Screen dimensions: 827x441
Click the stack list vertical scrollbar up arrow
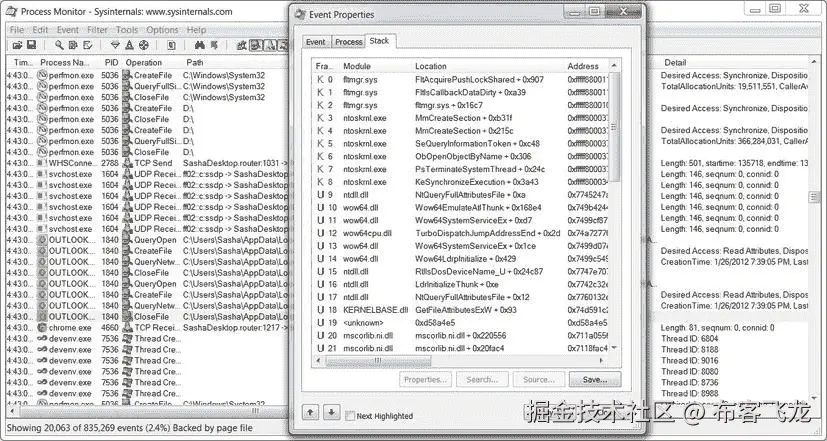click(614, 65)
